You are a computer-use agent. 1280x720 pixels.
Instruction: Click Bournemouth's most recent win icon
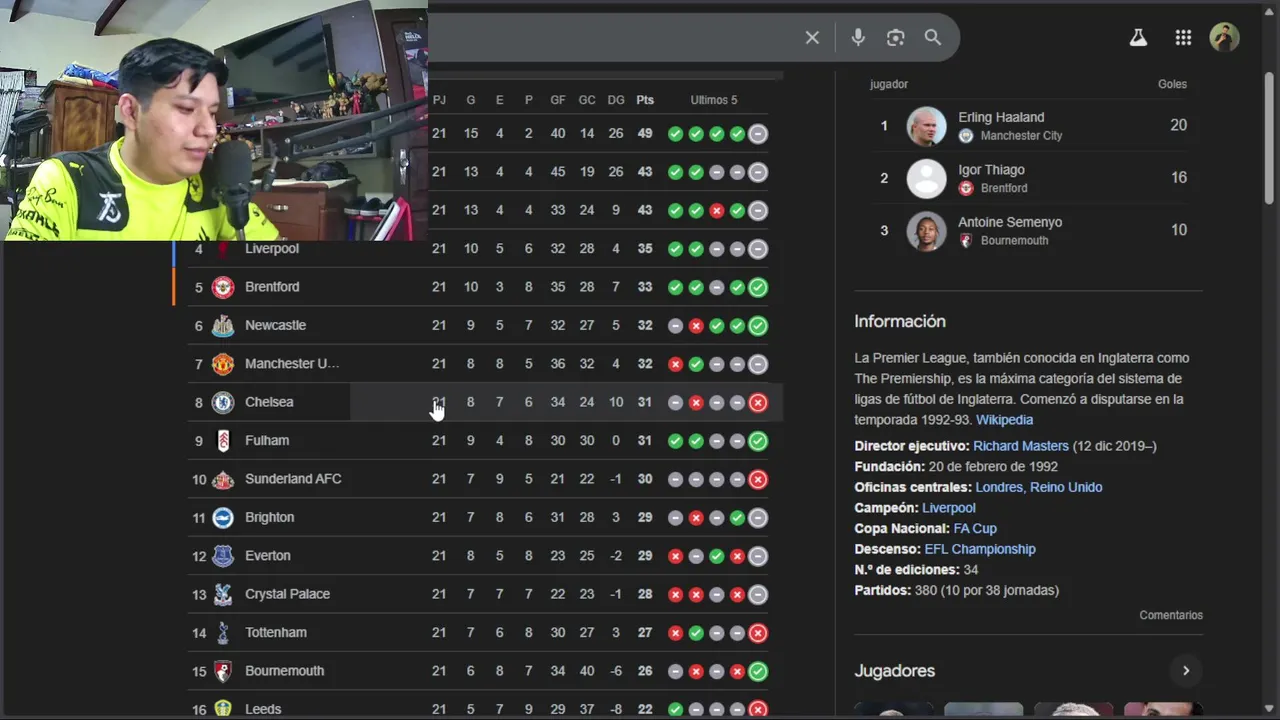coord(758,671)
